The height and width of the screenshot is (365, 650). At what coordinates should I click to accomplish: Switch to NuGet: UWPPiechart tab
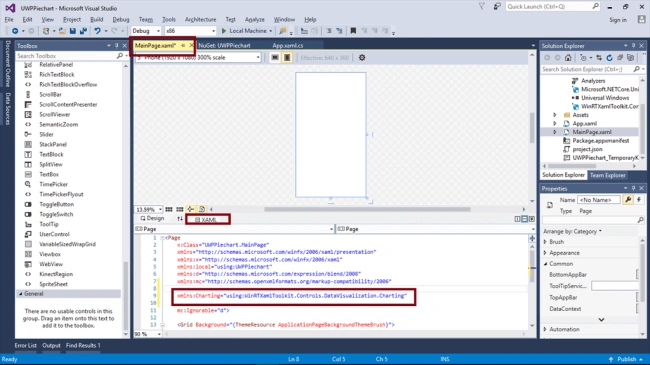[224, 46]
